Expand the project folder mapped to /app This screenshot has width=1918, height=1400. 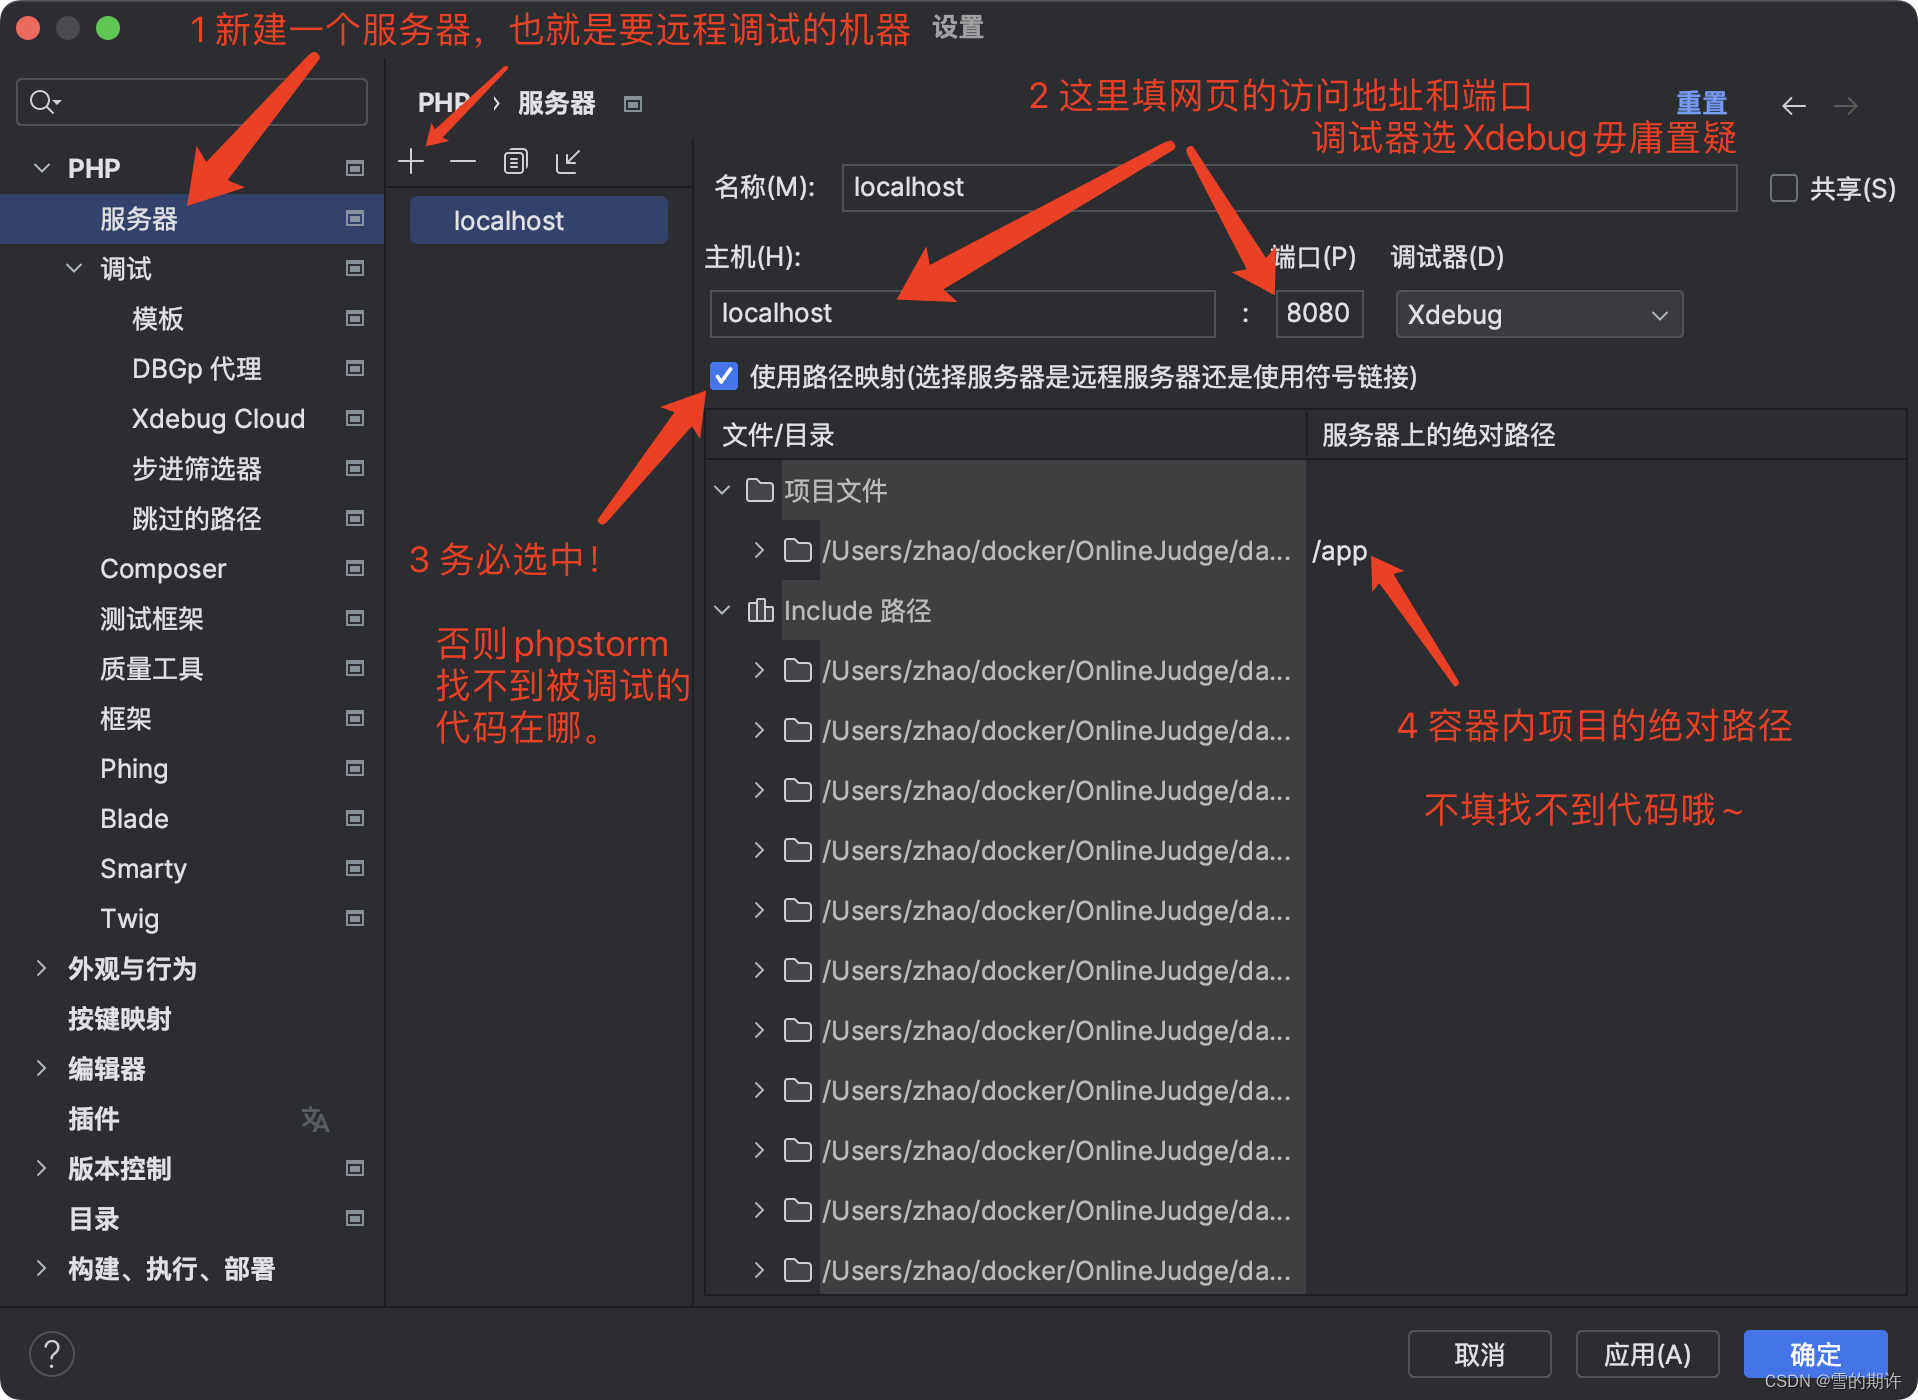(x=759, y=550)
